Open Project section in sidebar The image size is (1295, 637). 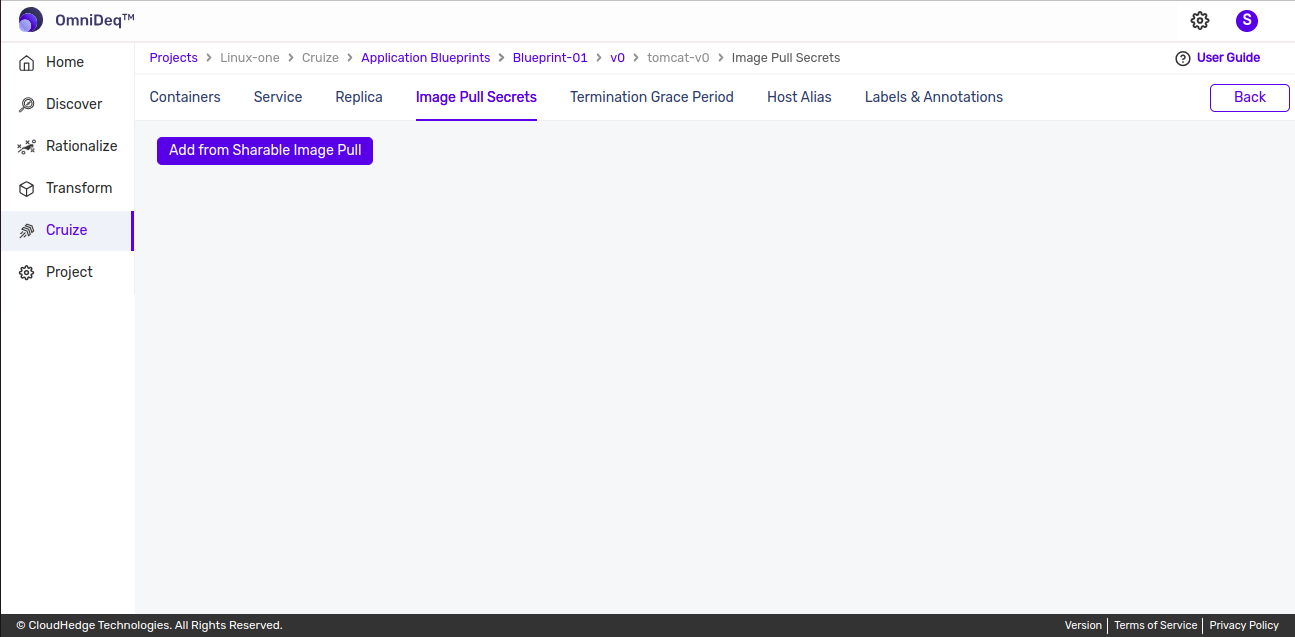click(67, 272)
